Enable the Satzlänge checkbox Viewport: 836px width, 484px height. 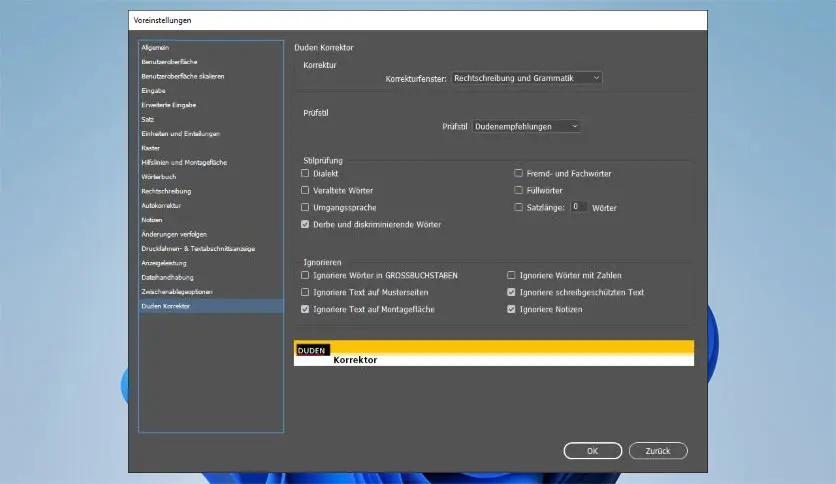click(518, 207)
